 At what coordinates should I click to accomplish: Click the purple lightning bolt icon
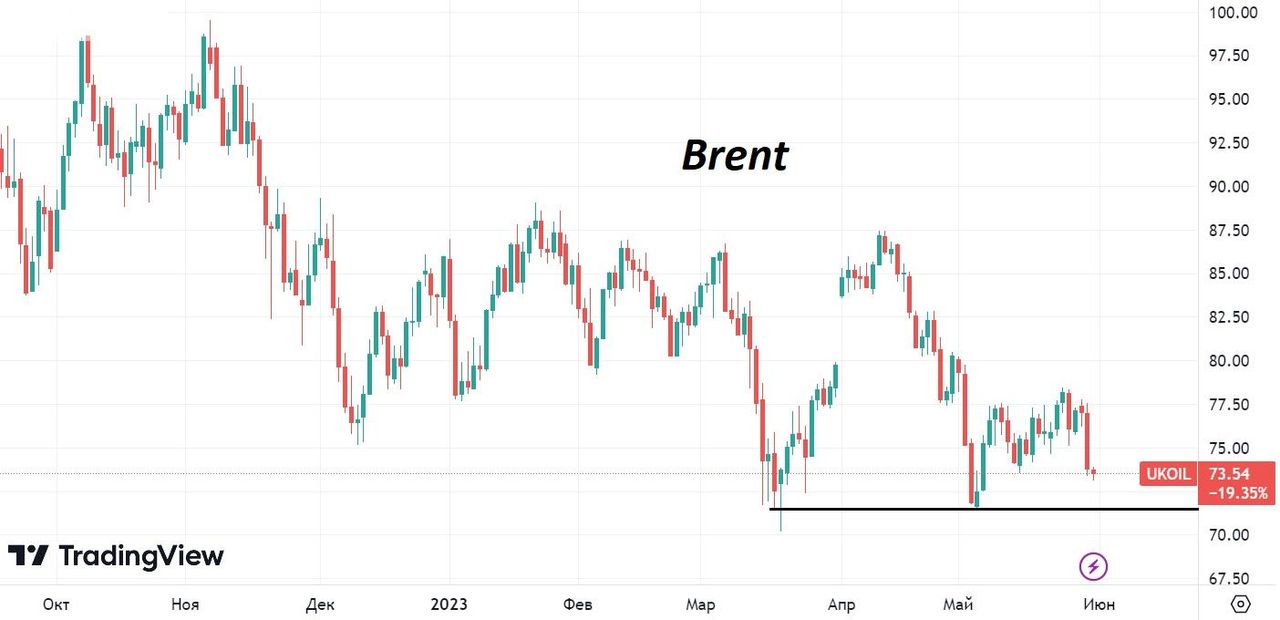point(1093,567)
